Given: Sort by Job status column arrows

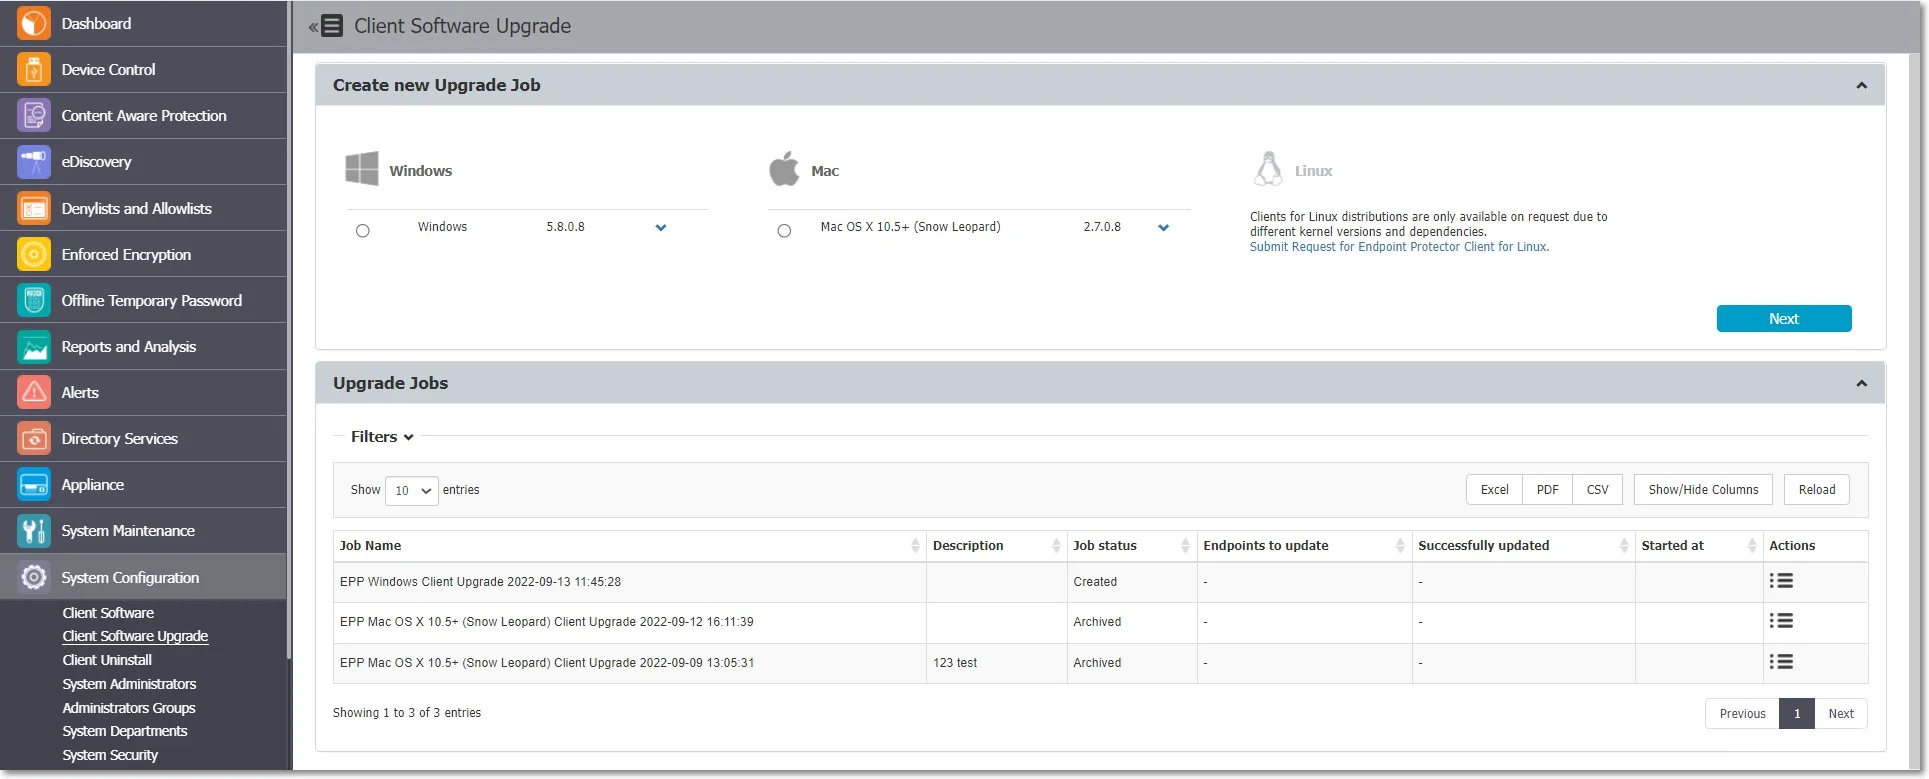Looking at the screenshot, I should coord(1185,545).
